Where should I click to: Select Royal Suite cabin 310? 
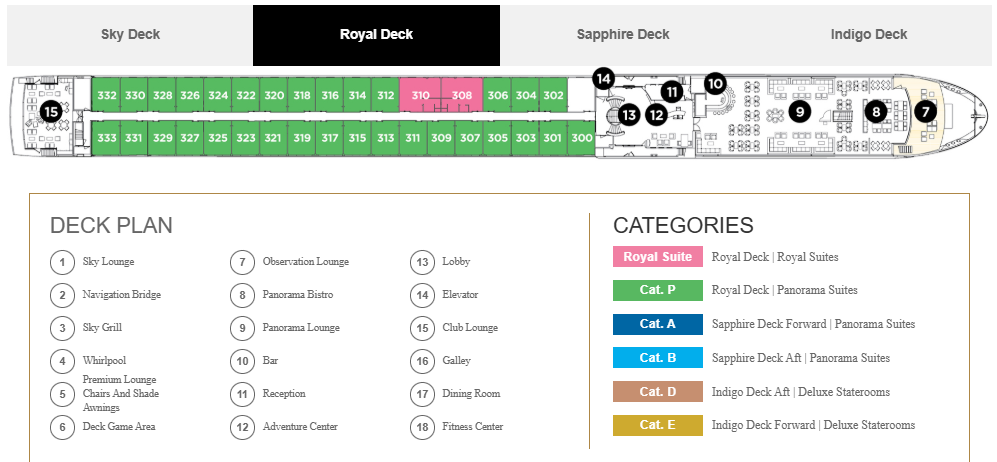coord(420,95)
